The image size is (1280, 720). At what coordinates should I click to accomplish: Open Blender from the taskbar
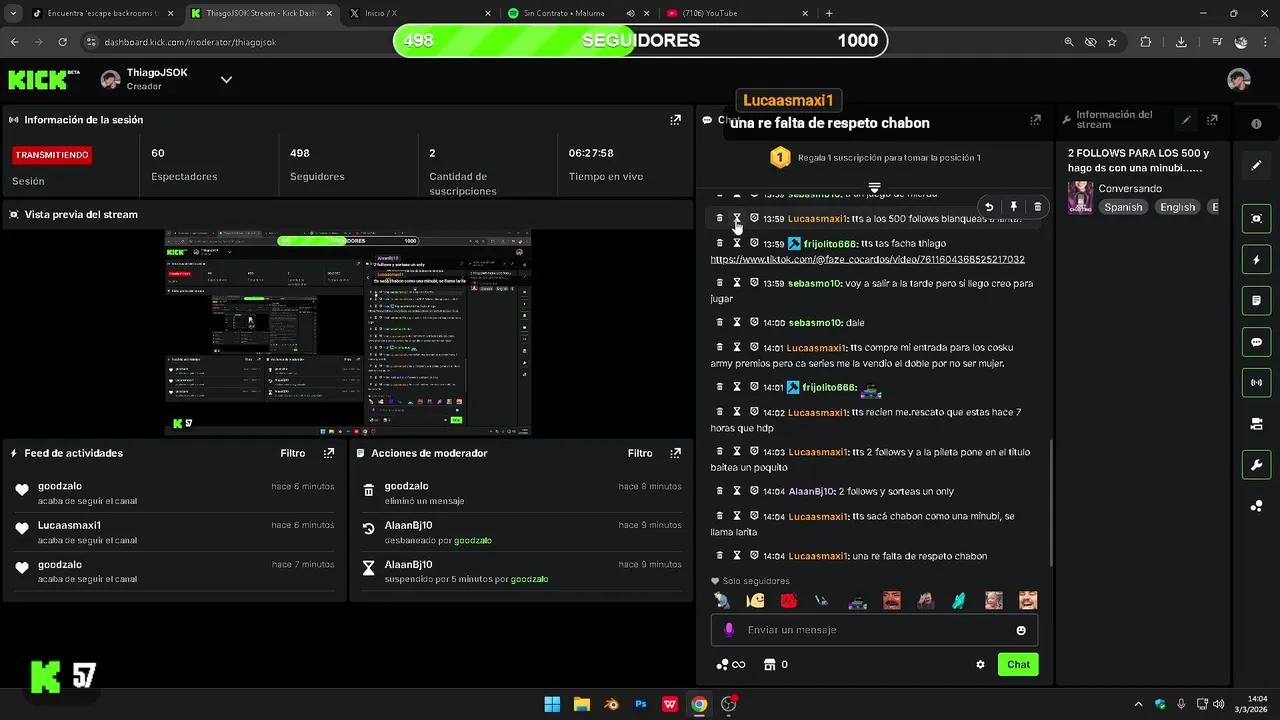tap(611, 704)
